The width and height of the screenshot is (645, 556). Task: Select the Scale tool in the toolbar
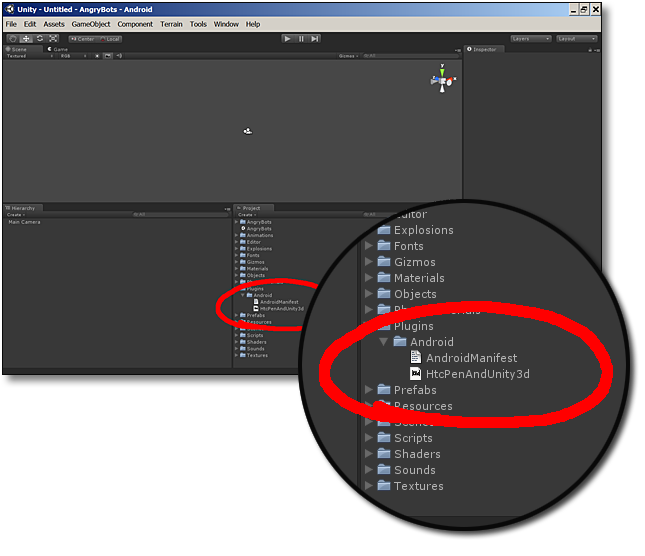click(x=53, y=39)
